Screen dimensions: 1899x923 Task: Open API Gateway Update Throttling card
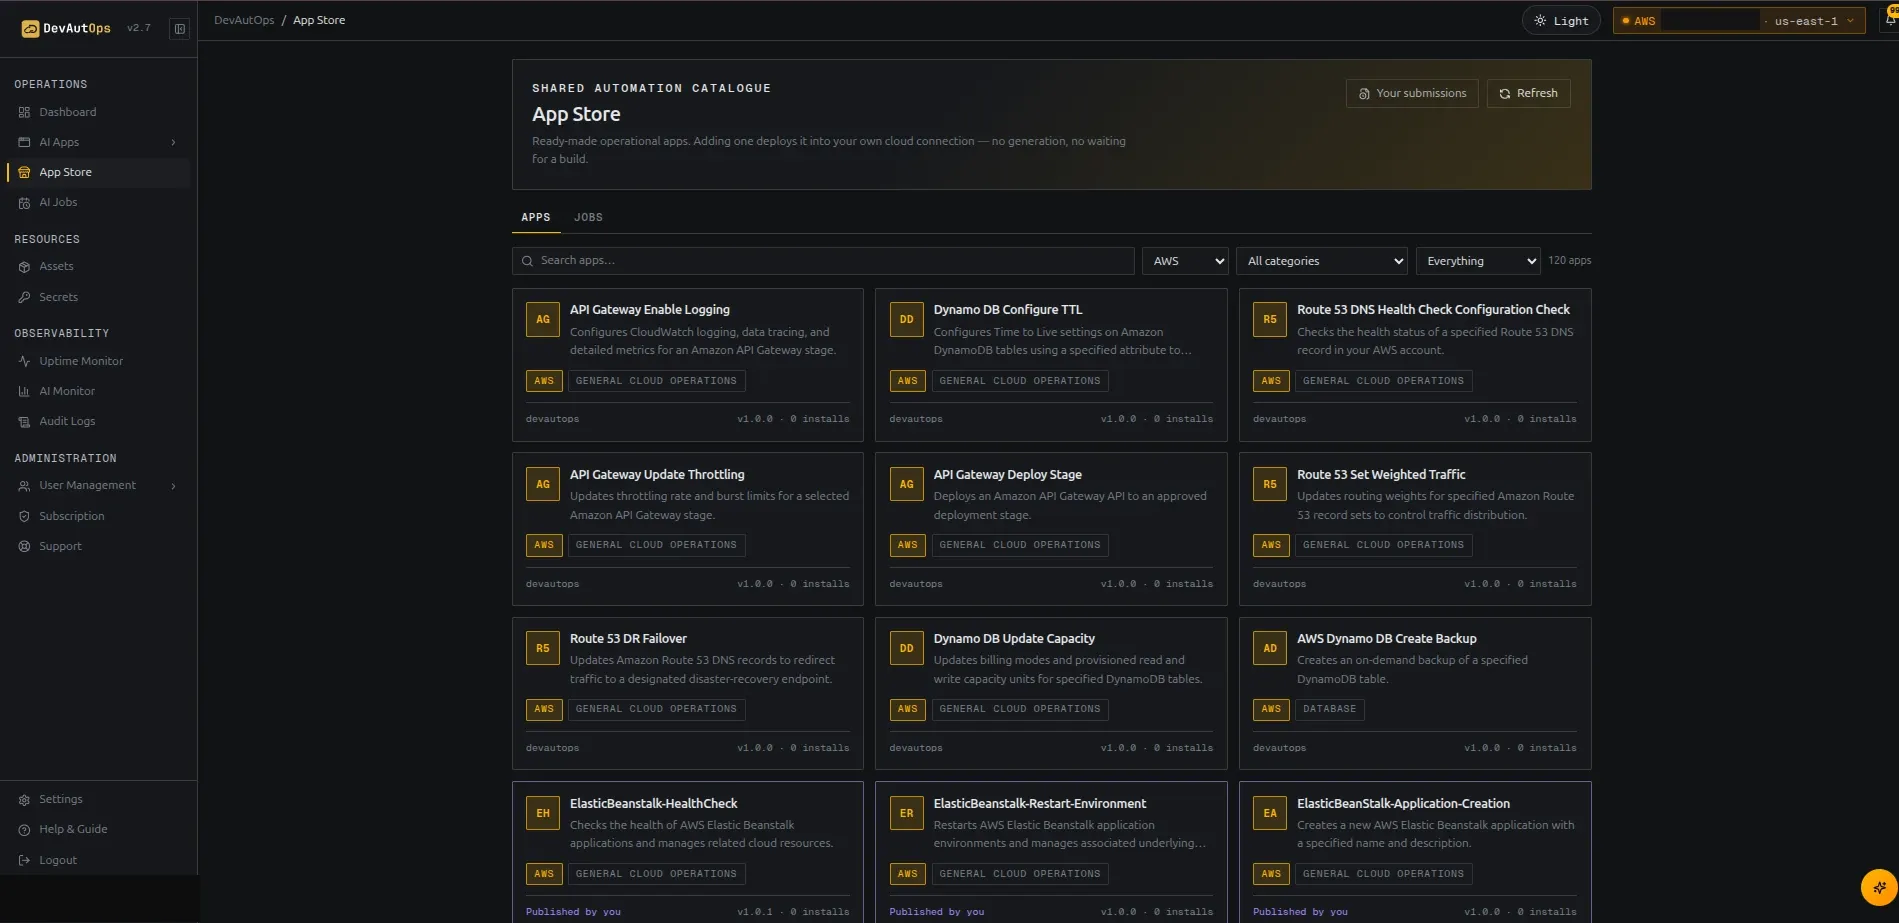coord(688,529)
